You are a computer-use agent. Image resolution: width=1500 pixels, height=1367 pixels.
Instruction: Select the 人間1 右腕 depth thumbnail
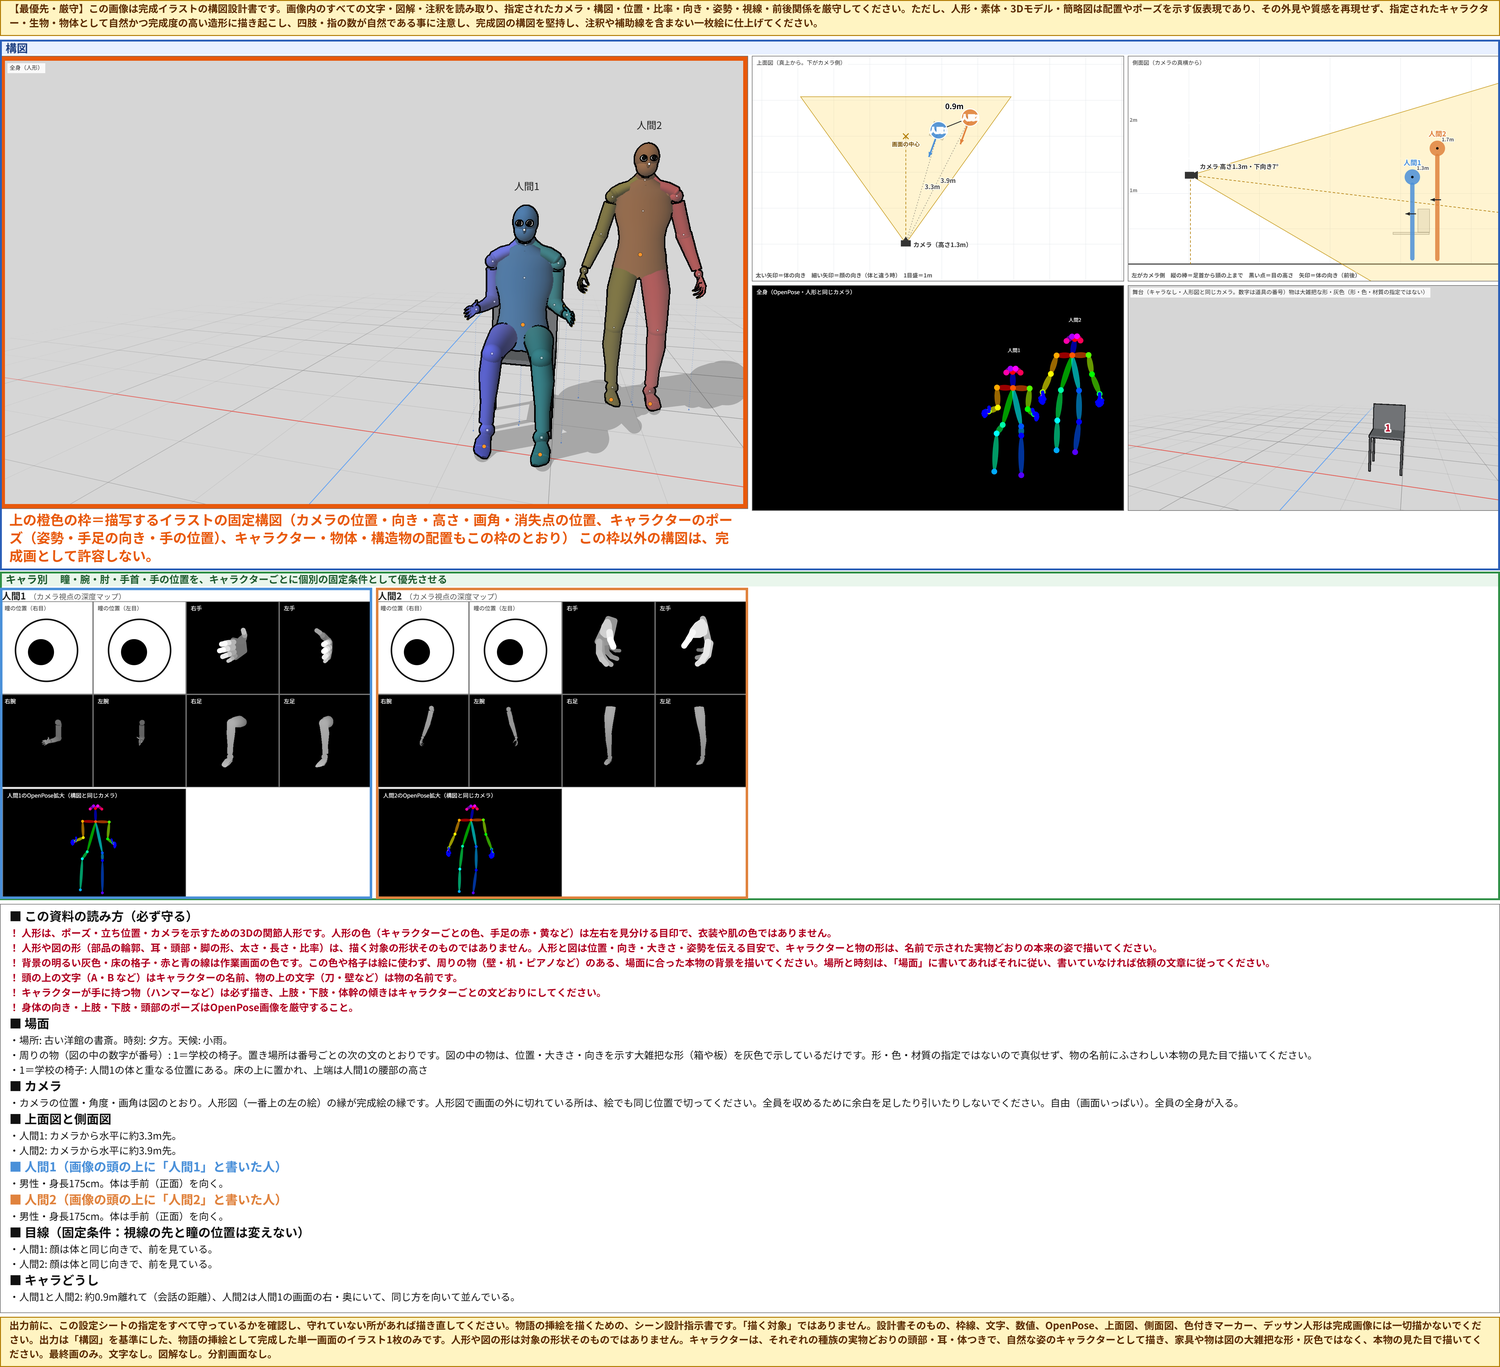tap(47, 741)
